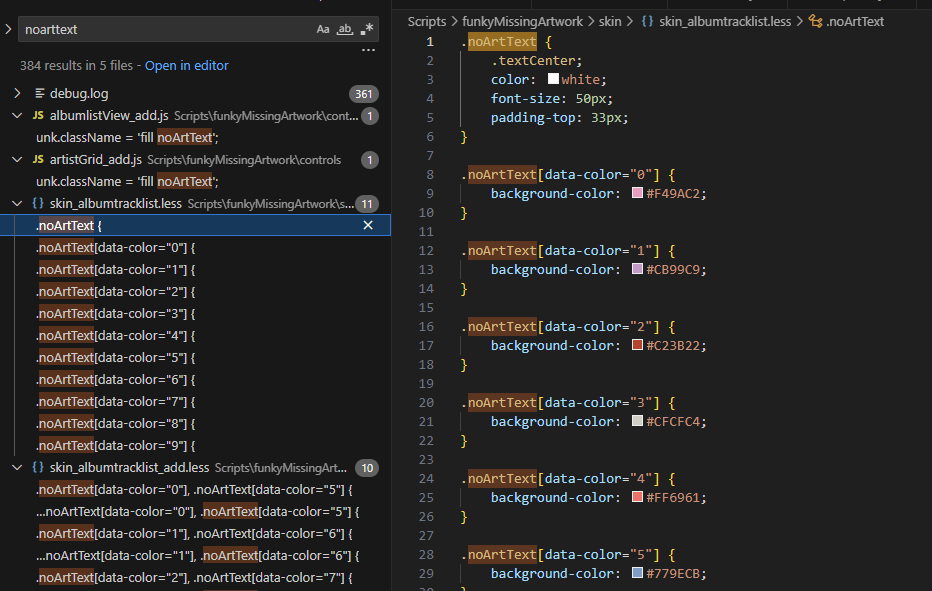Click the braces icon of skin_albumtracklist_add.less
The width and height of the screenshot is (932, 591).
click(x=38, y=468)
